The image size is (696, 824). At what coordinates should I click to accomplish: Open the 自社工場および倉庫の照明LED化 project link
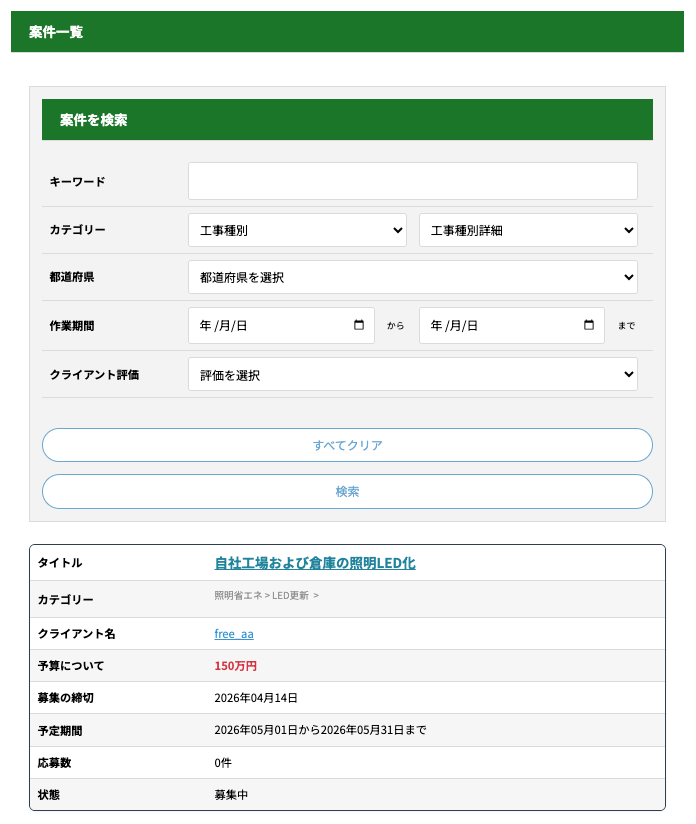coord(315,563)
